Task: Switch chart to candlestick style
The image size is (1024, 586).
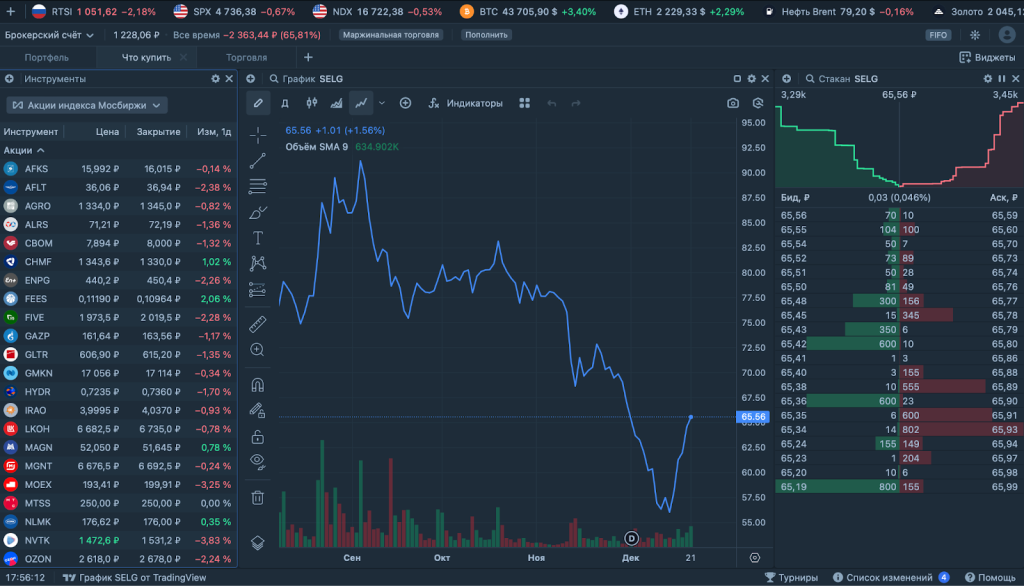Action: click(x=311, y=103)
